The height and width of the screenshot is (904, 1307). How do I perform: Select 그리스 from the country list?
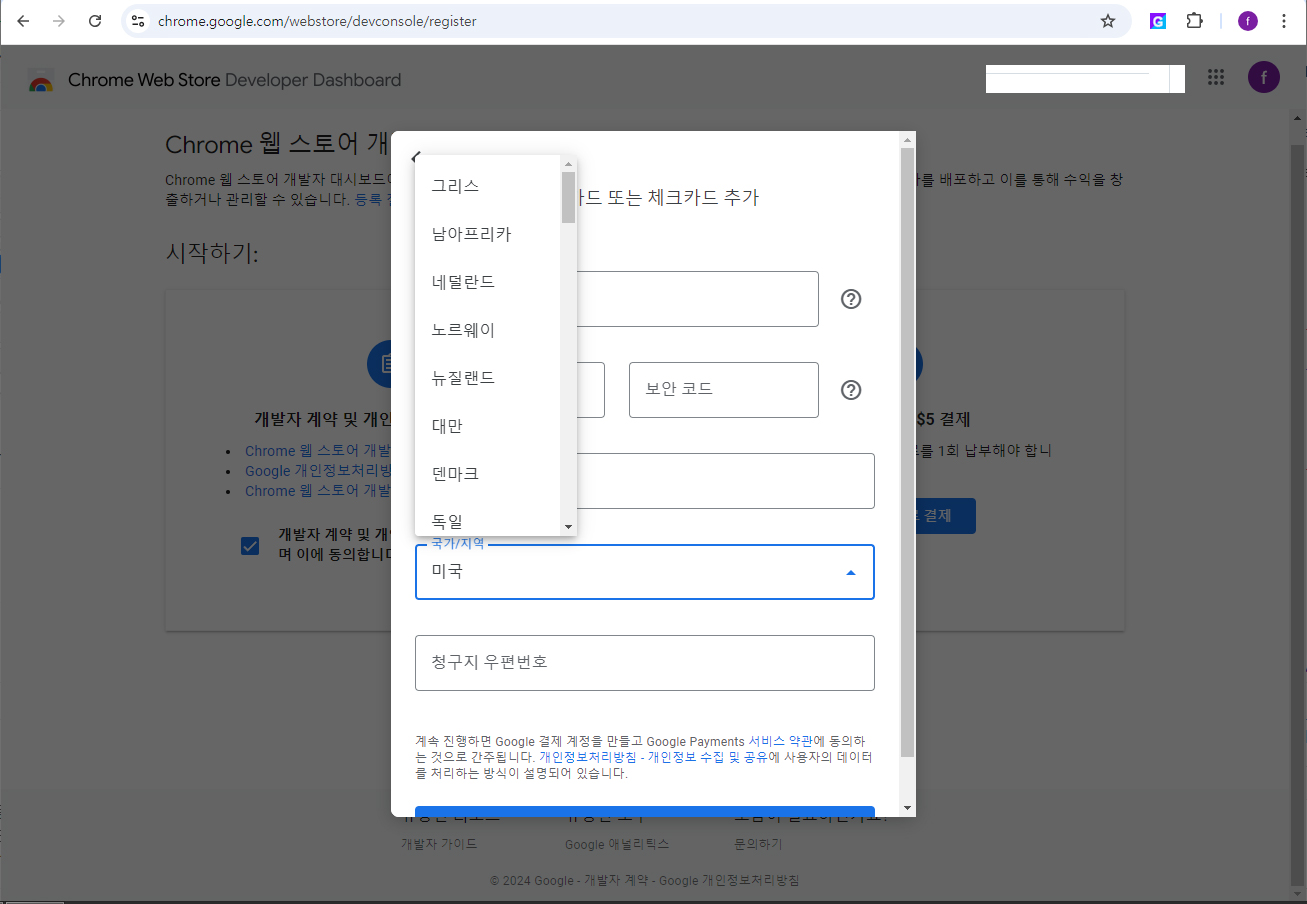[488, 186]
